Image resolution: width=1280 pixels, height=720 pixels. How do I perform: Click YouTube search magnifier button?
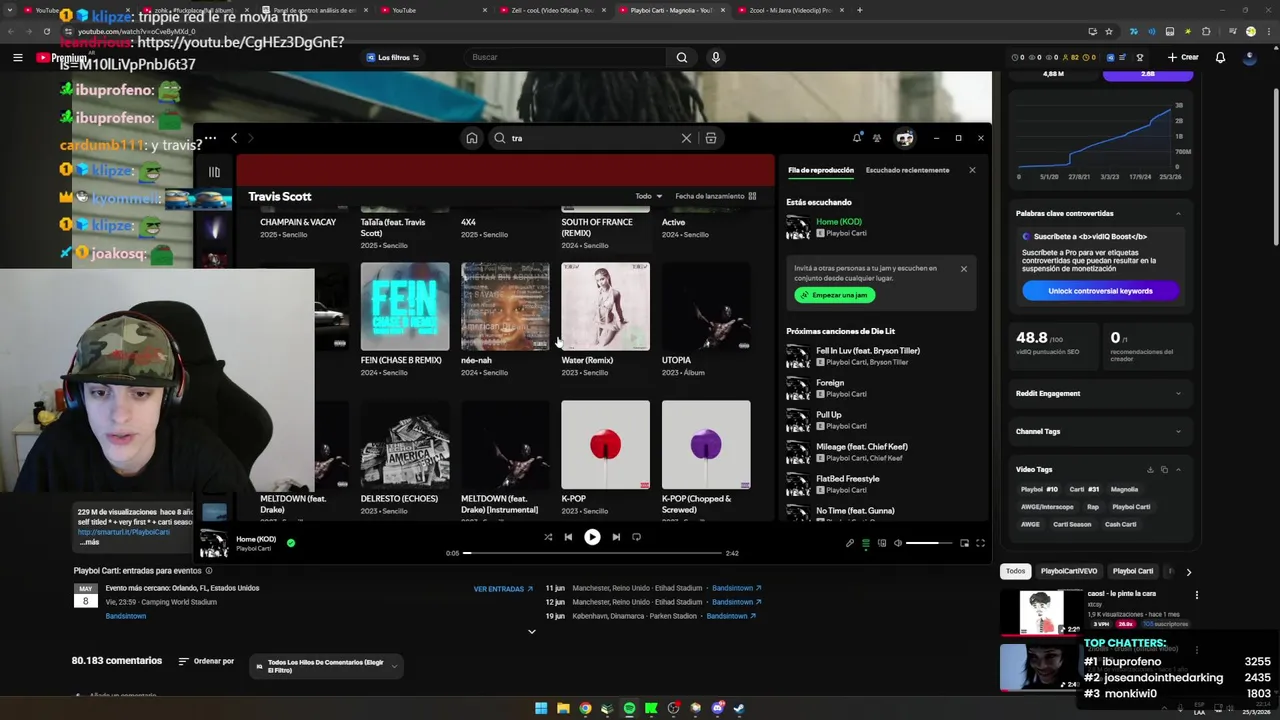coord(681,57)
